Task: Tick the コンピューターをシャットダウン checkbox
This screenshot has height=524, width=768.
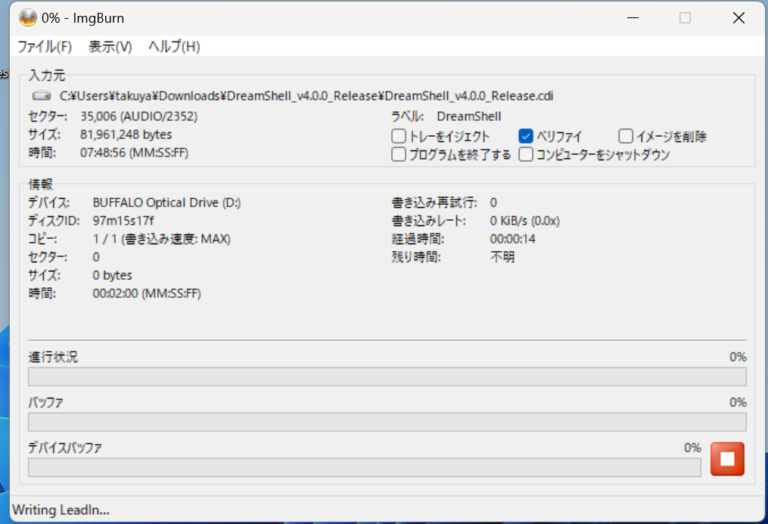Action: (526, 155)
